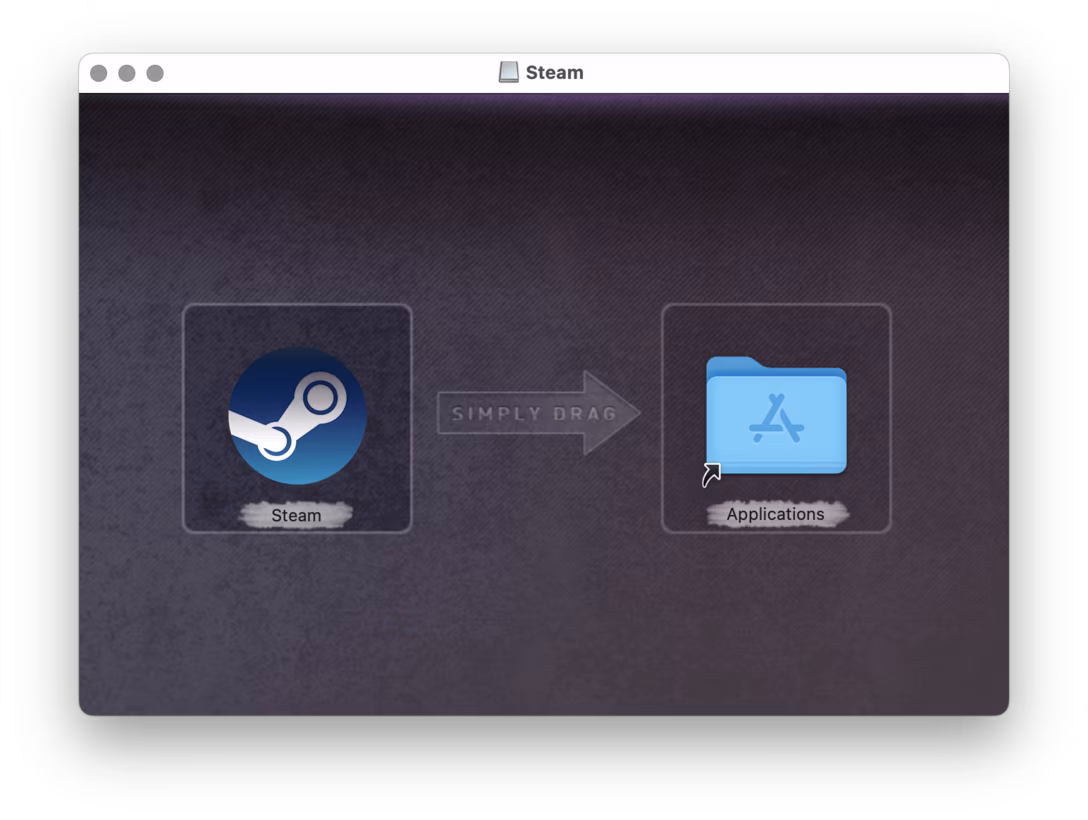Click the Steam label under the app icon

(x=296, y=515)
